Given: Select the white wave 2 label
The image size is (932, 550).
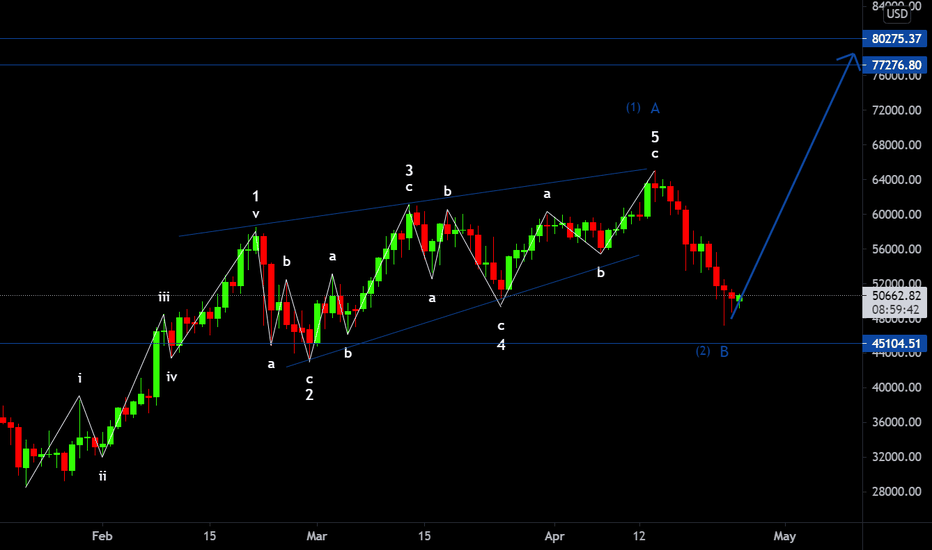Looking at the screenshot, I should [309, 395].
